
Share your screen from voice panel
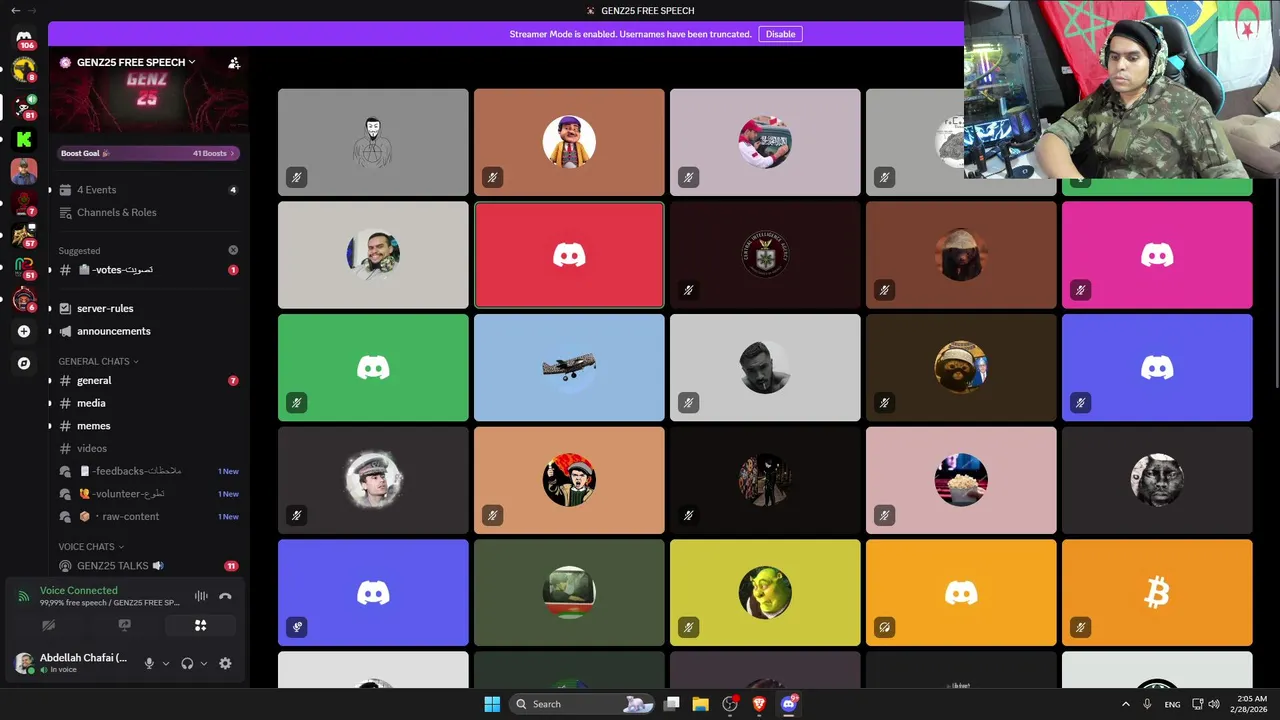pos(124,625)
